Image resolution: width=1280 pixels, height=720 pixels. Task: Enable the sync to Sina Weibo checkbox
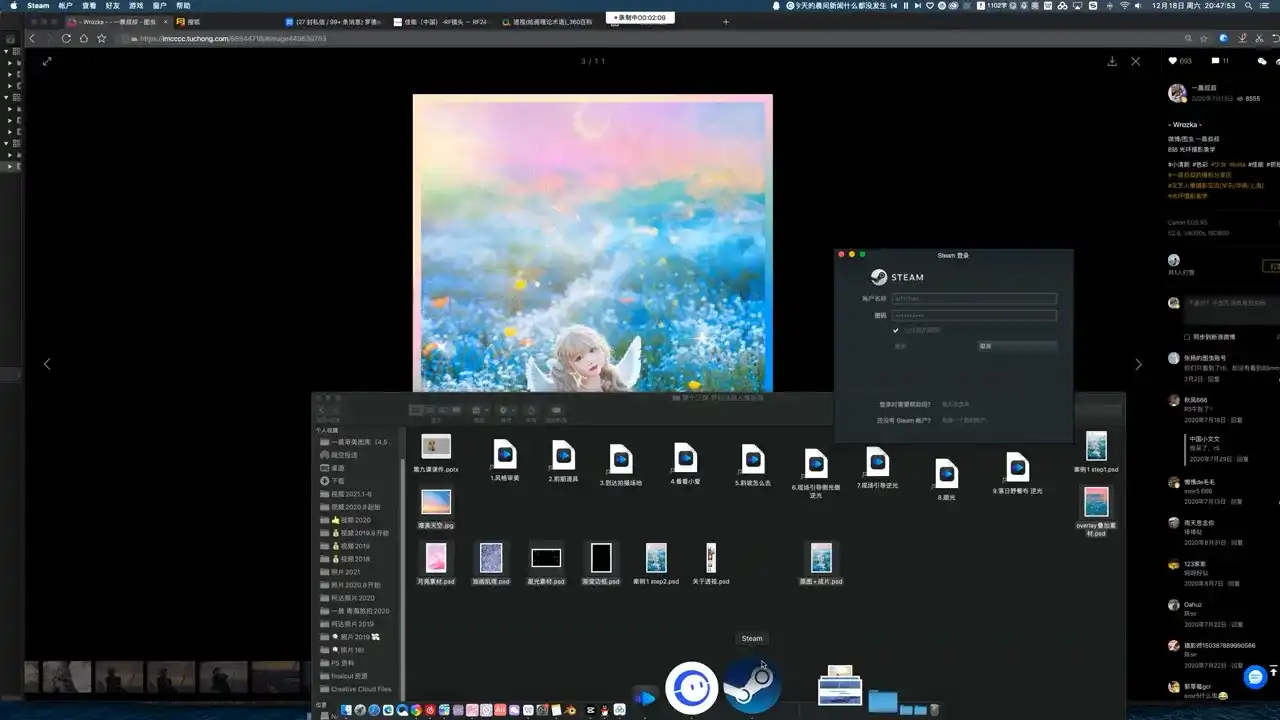(x=1187, y=337)
